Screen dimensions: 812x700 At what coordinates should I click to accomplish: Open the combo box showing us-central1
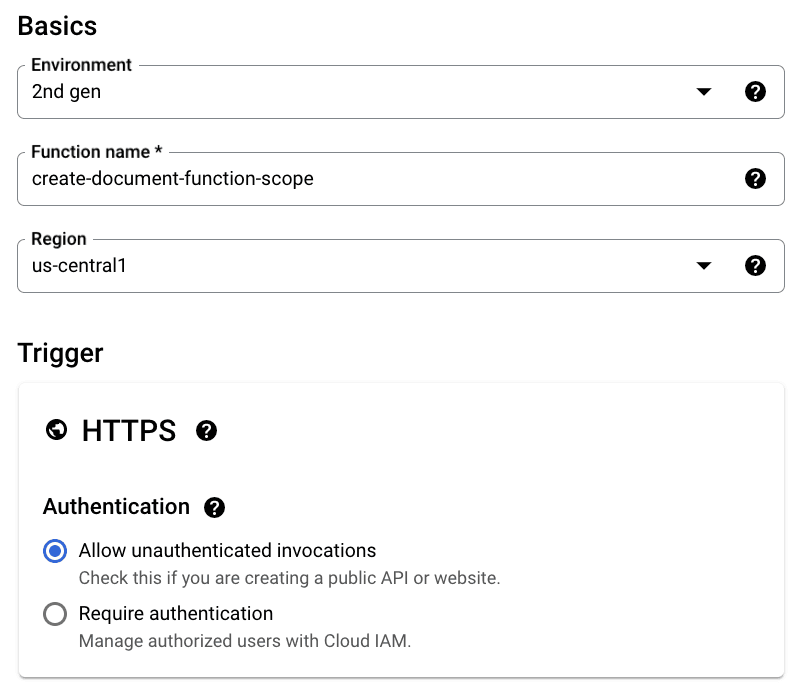point(360,266)
